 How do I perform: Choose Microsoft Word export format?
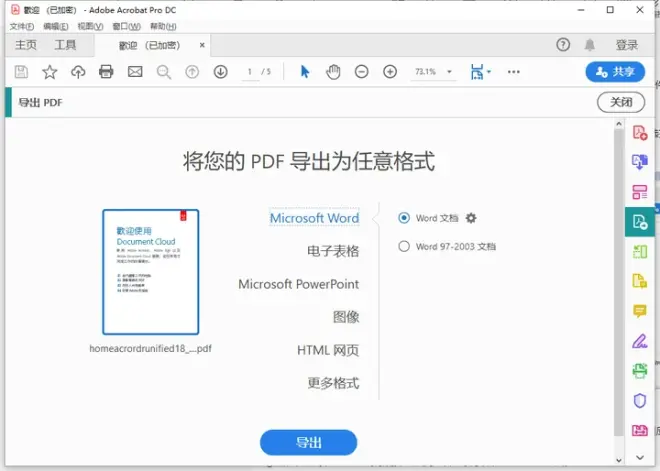[x=314, y=218]
